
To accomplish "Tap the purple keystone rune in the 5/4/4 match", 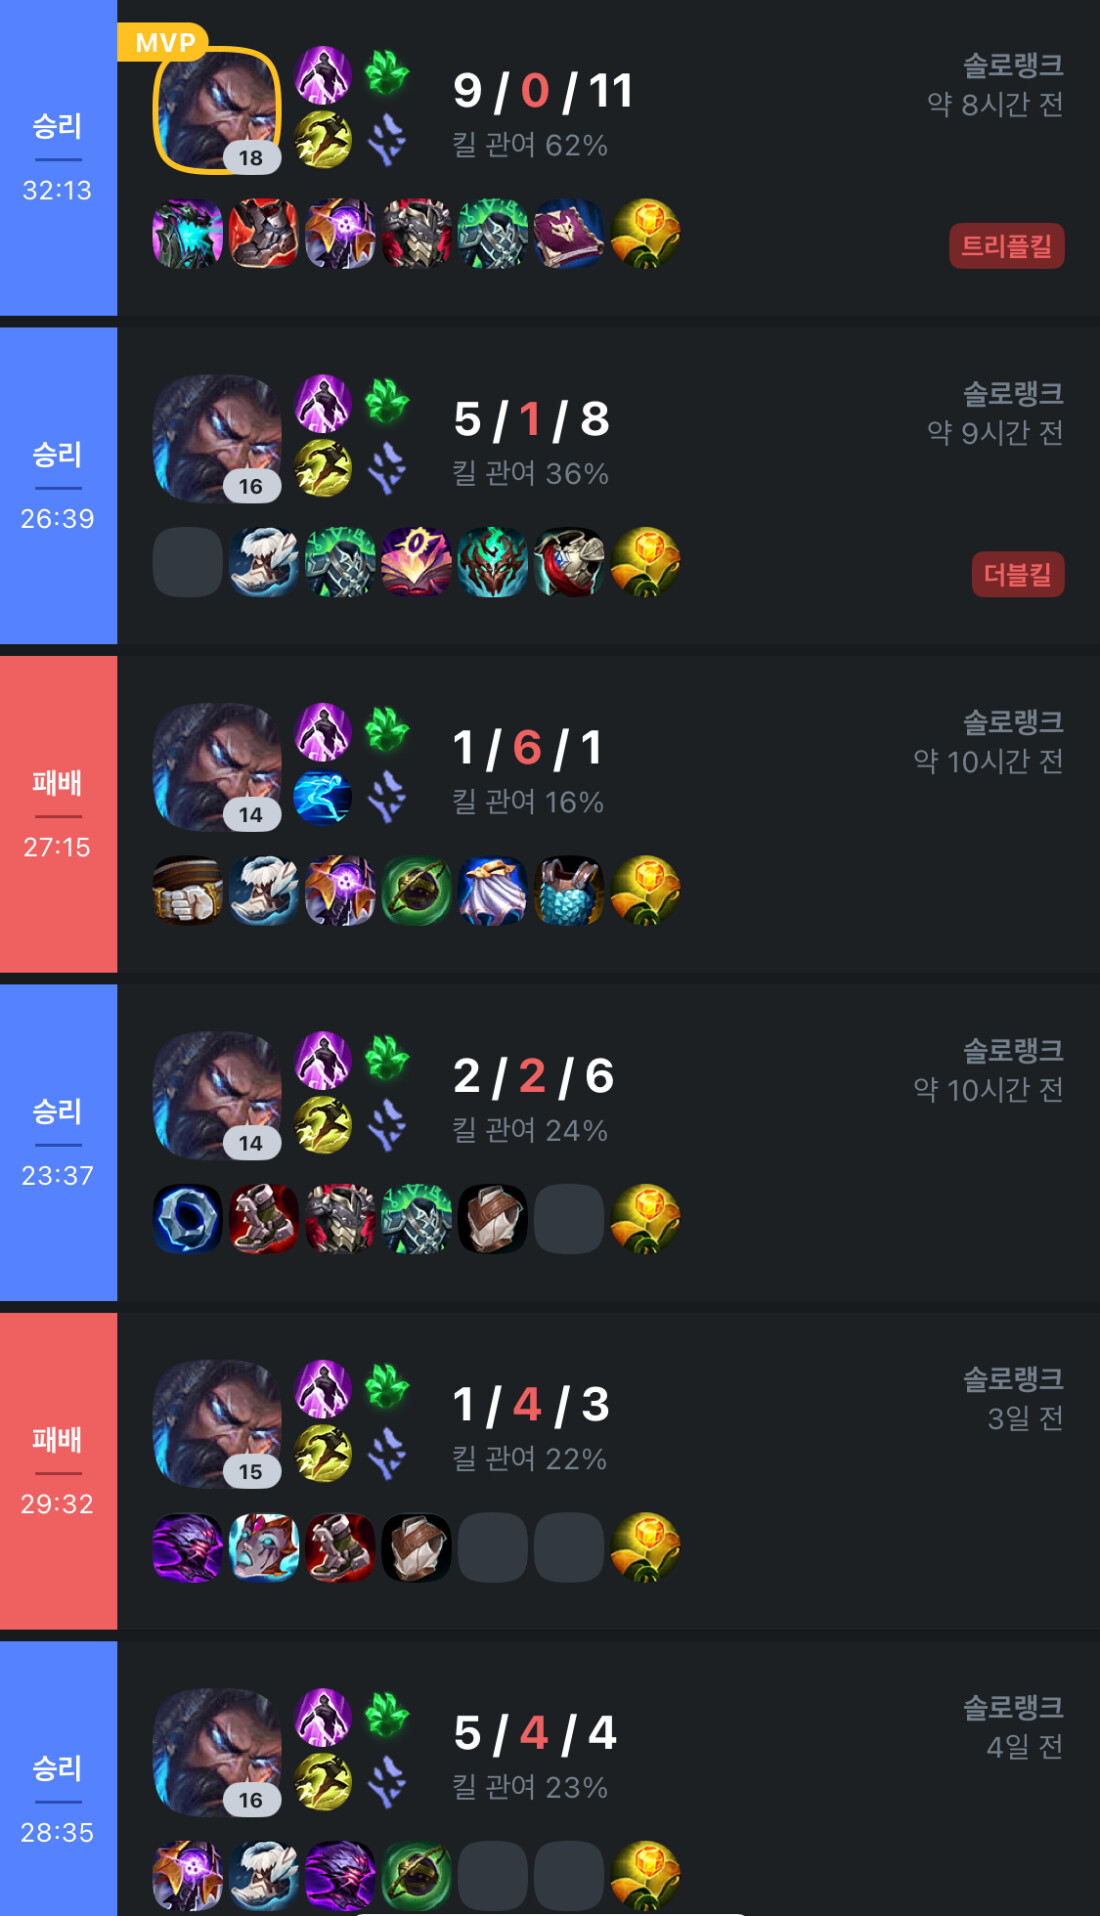I will (323, 1717).
